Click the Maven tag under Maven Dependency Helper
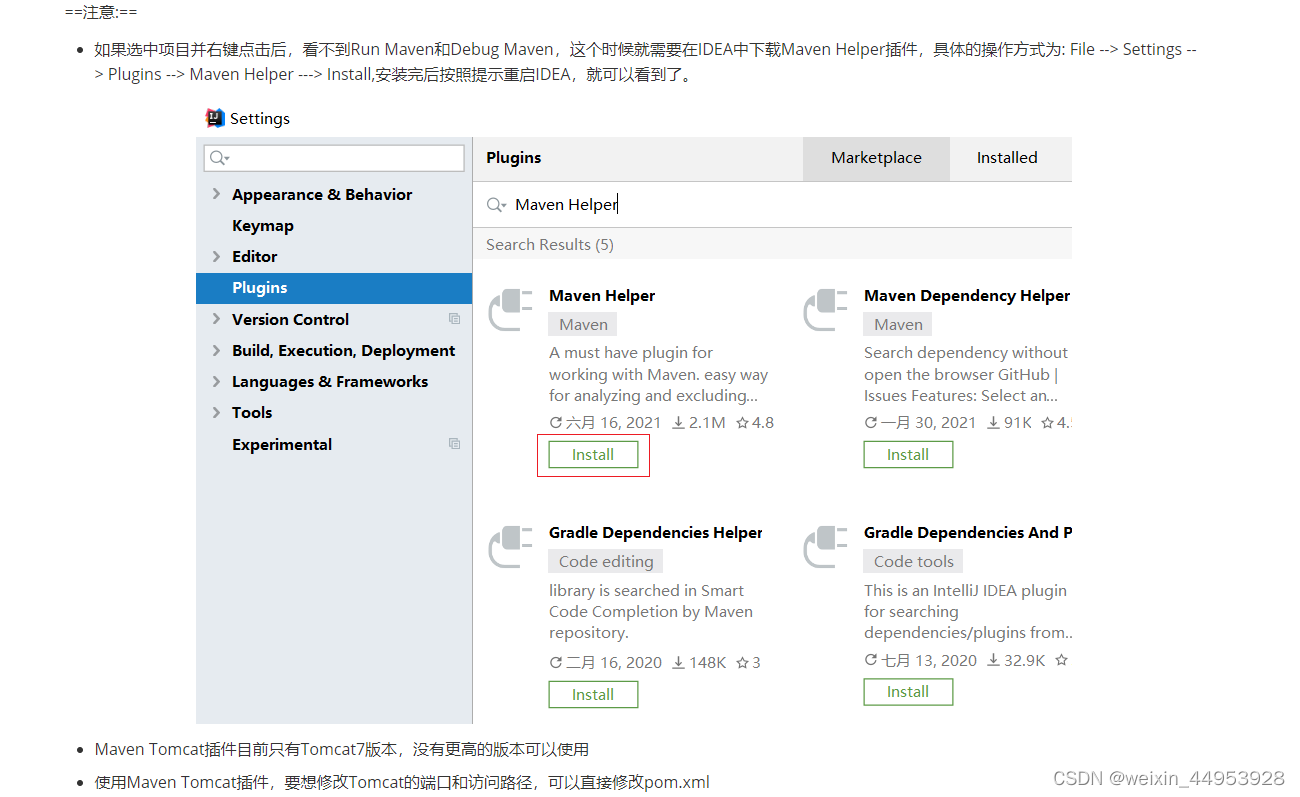The image size is (1300, 797). point(898,325)
